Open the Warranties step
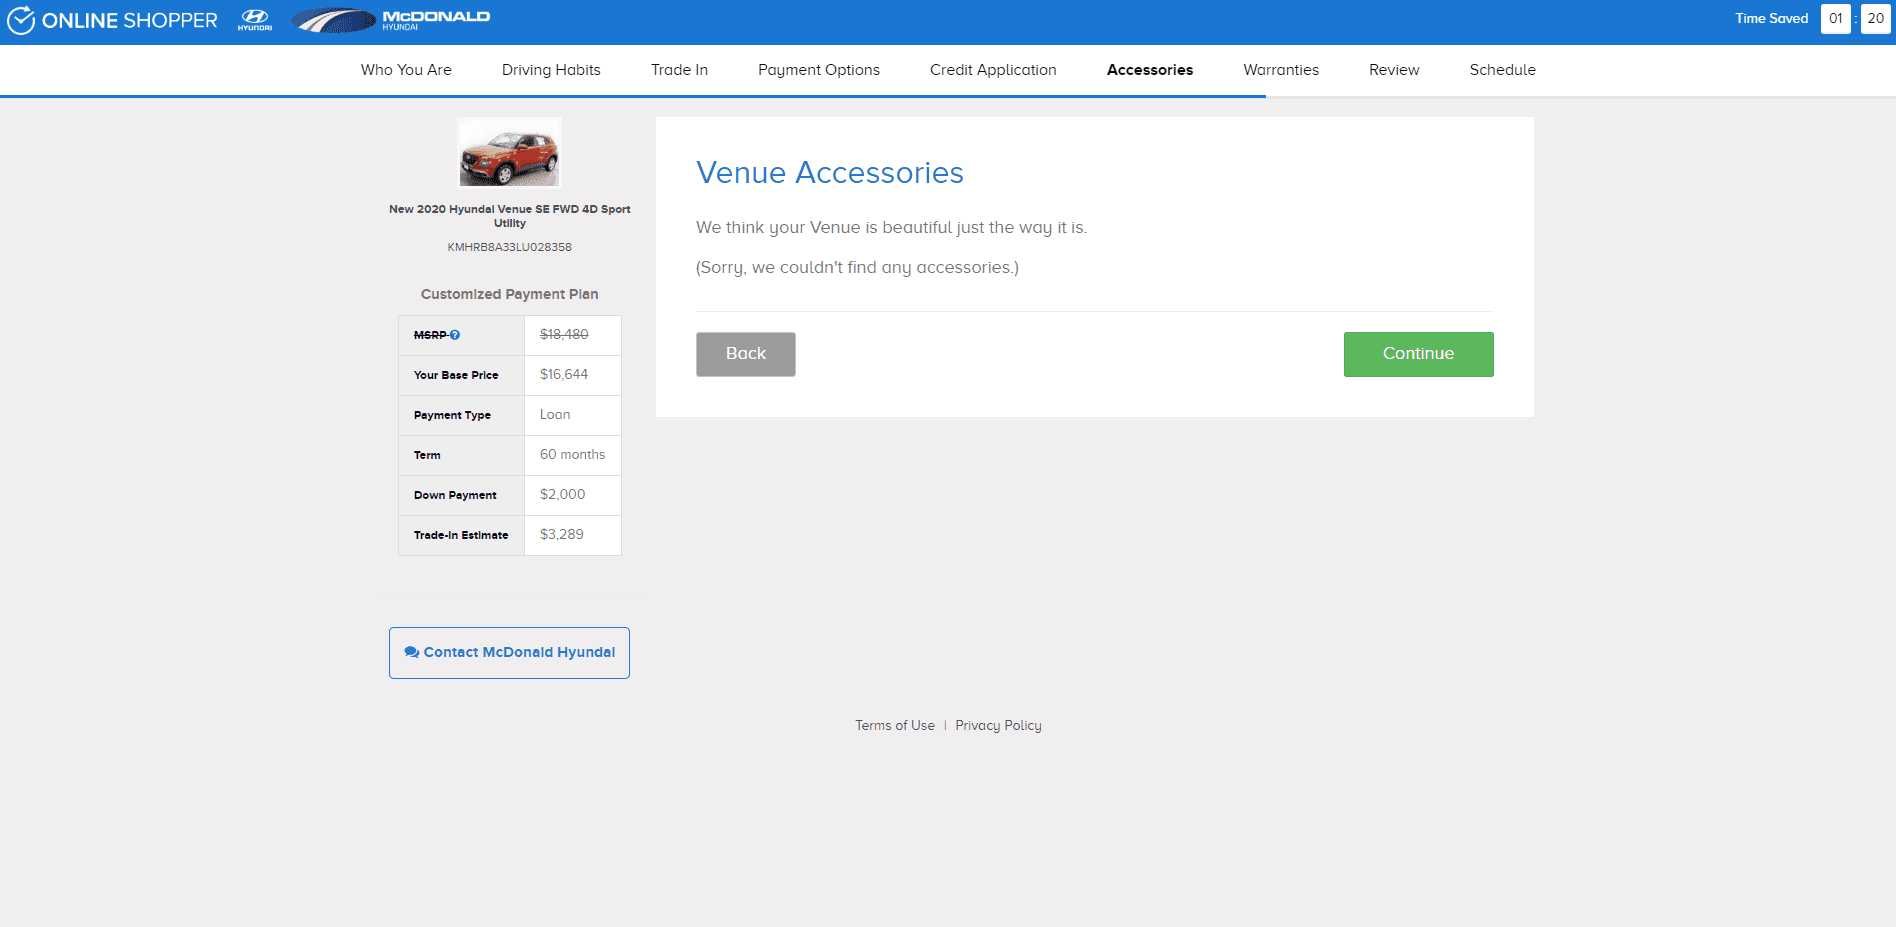 point(1281,70)
